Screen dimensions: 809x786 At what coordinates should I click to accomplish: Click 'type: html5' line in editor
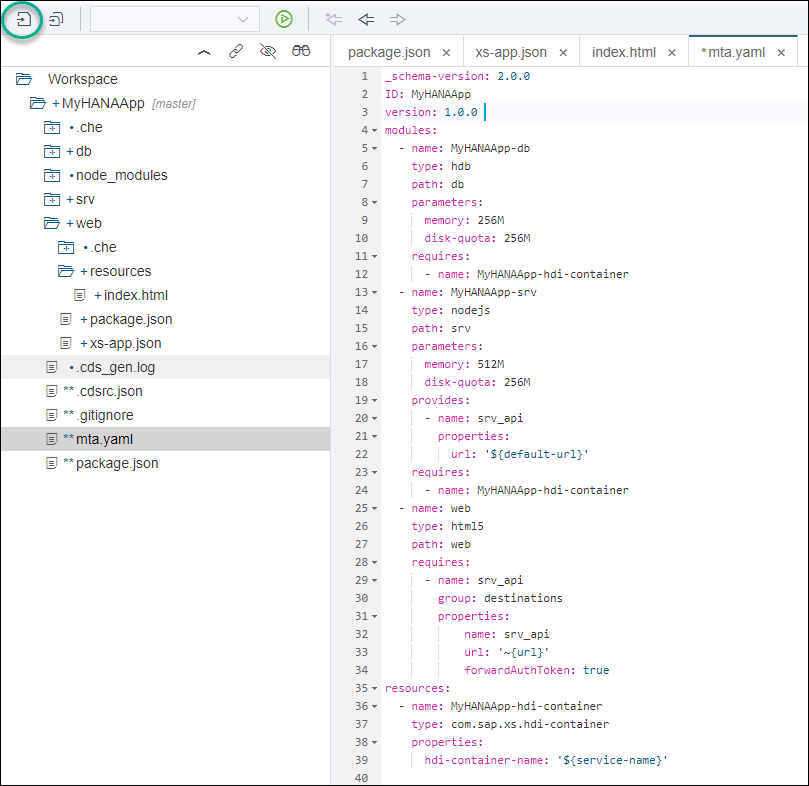(447, 526)
